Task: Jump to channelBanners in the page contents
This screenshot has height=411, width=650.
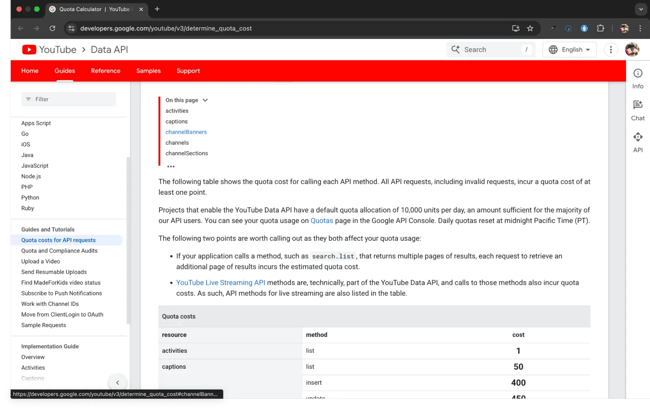Action: (x=186, y=132)
